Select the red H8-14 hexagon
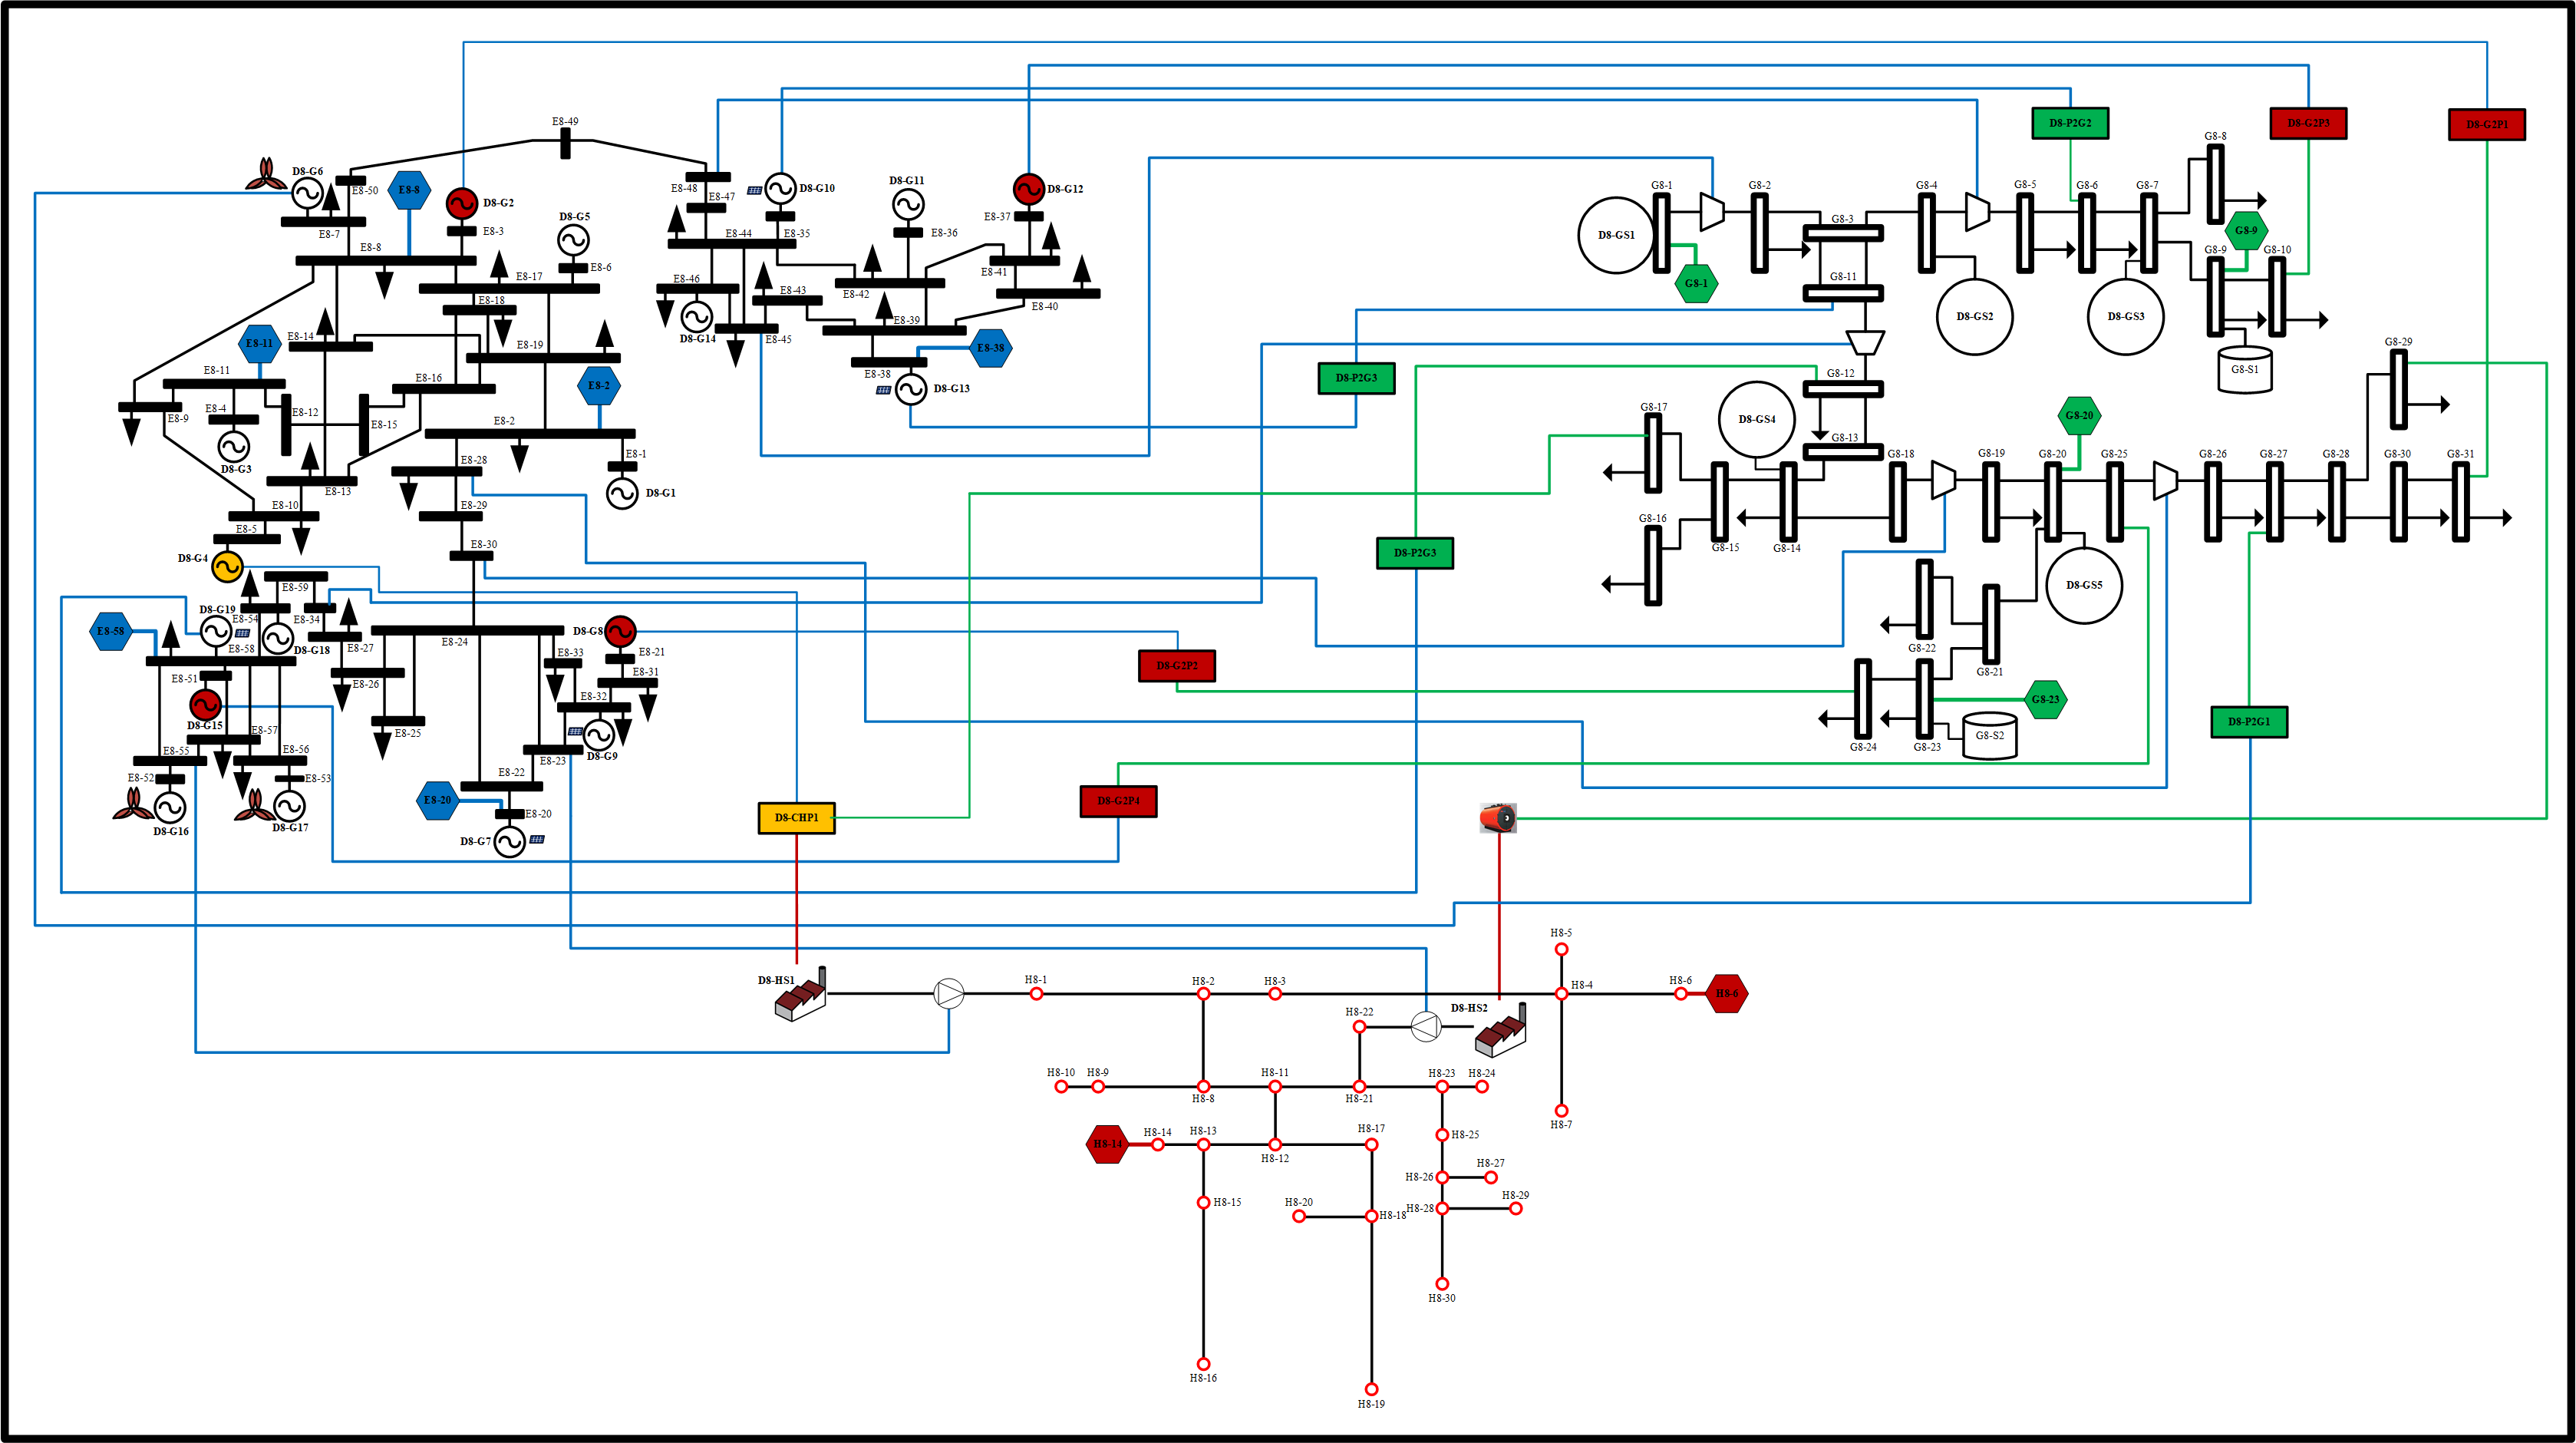The height and width of the screenshot is (1443, 2576). point(1107,1143)
